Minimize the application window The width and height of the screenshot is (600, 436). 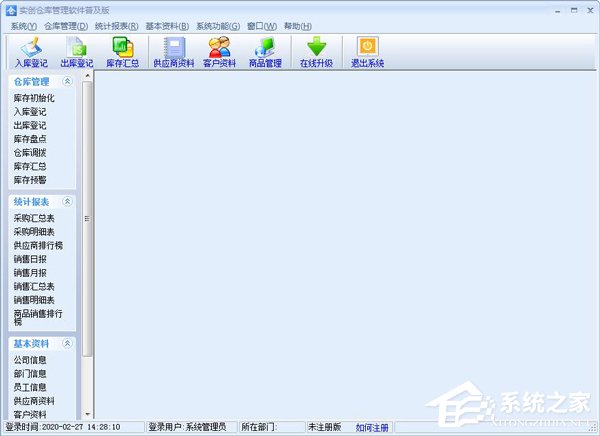point(558,11)
